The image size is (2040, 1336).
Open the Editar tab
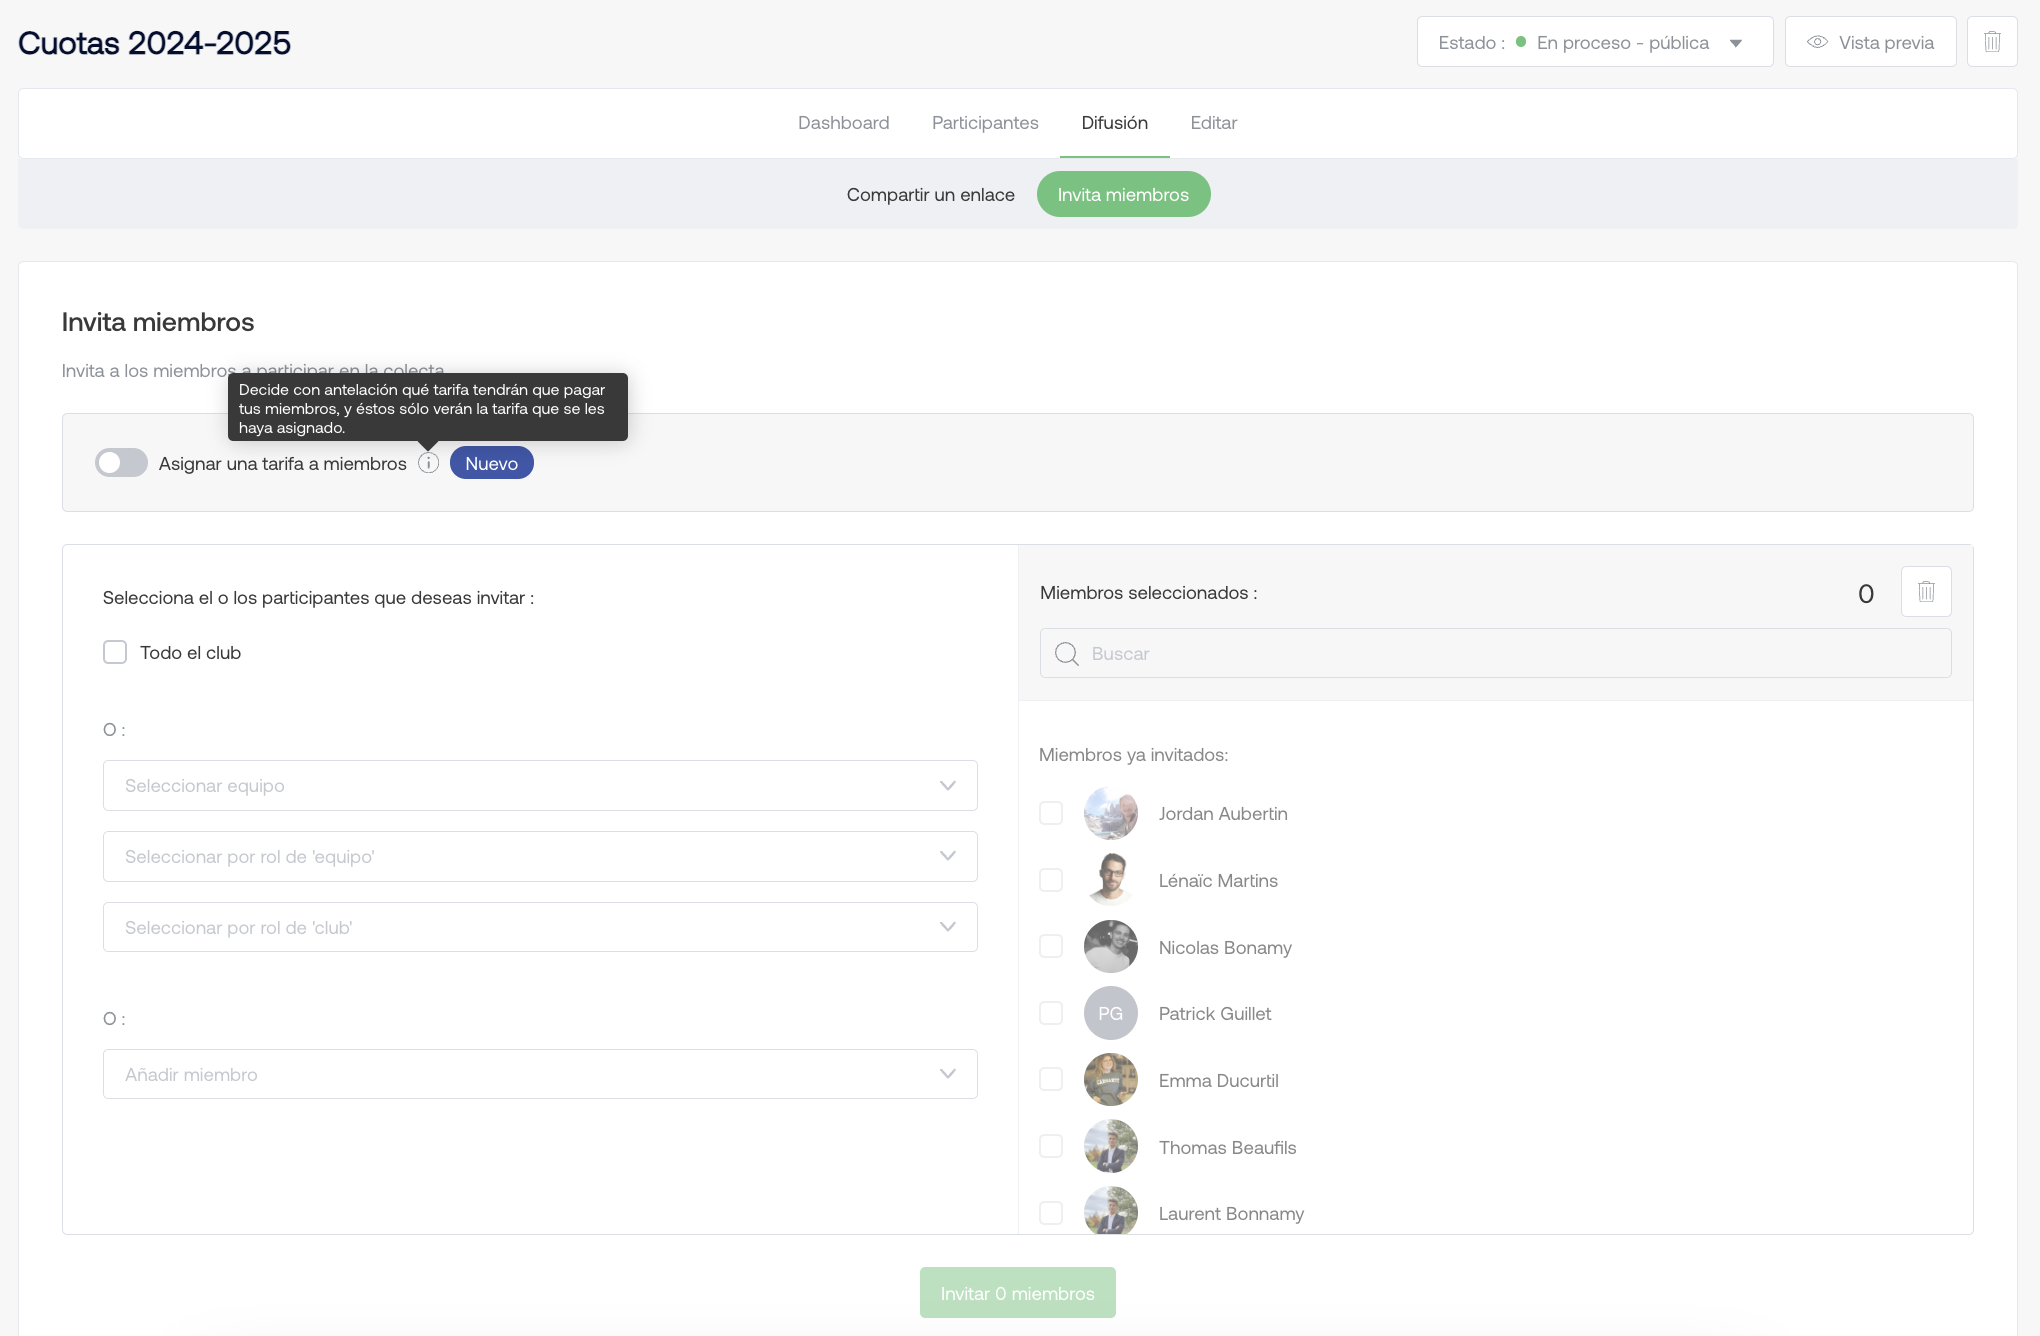click(x=1213, y=123)
